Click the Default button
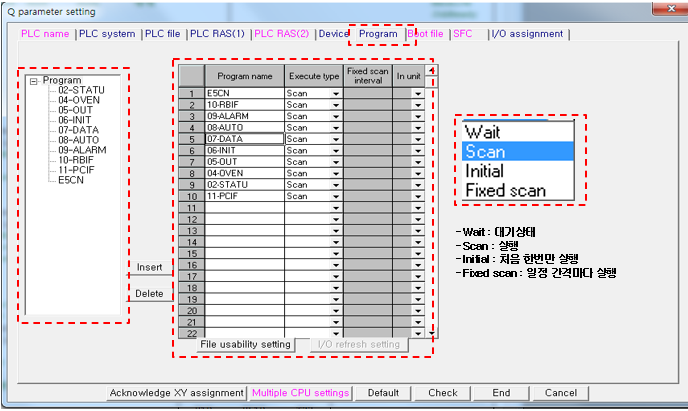The image size is (688, 411). click(383, 393)
